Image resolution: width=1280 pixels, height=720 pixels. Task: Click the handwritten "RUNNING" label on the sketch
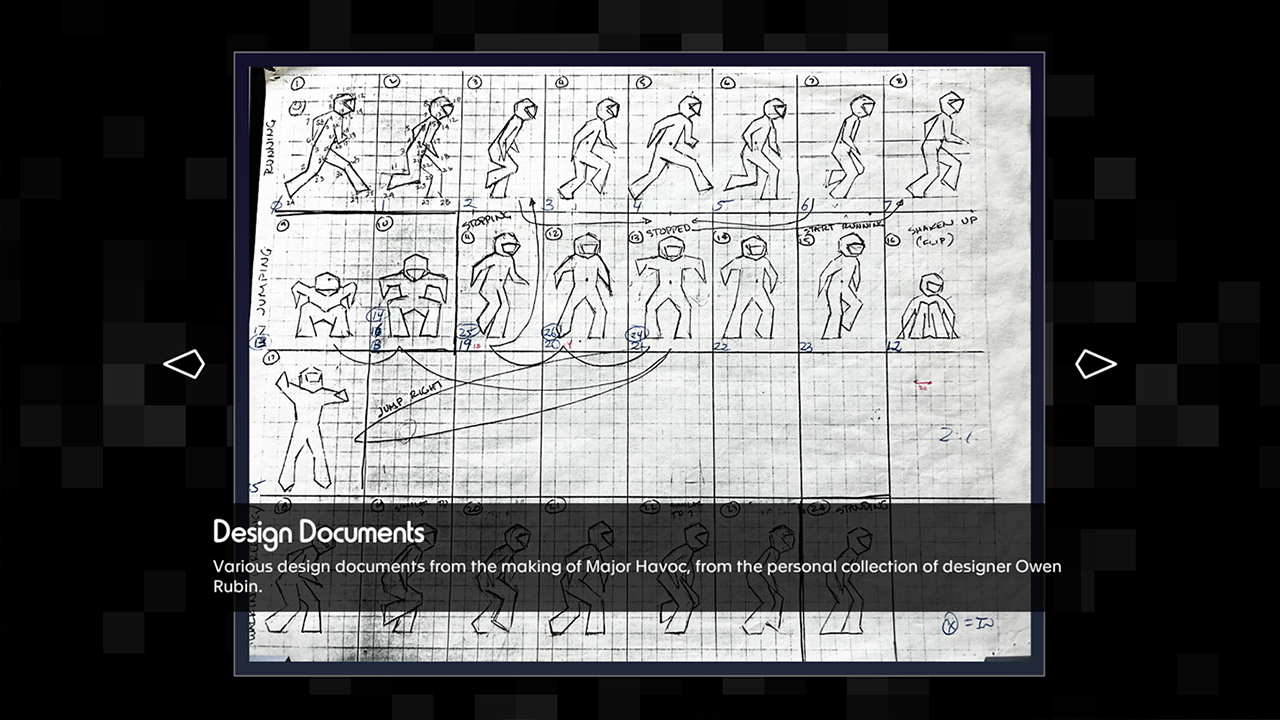click(x=269, y=147)
